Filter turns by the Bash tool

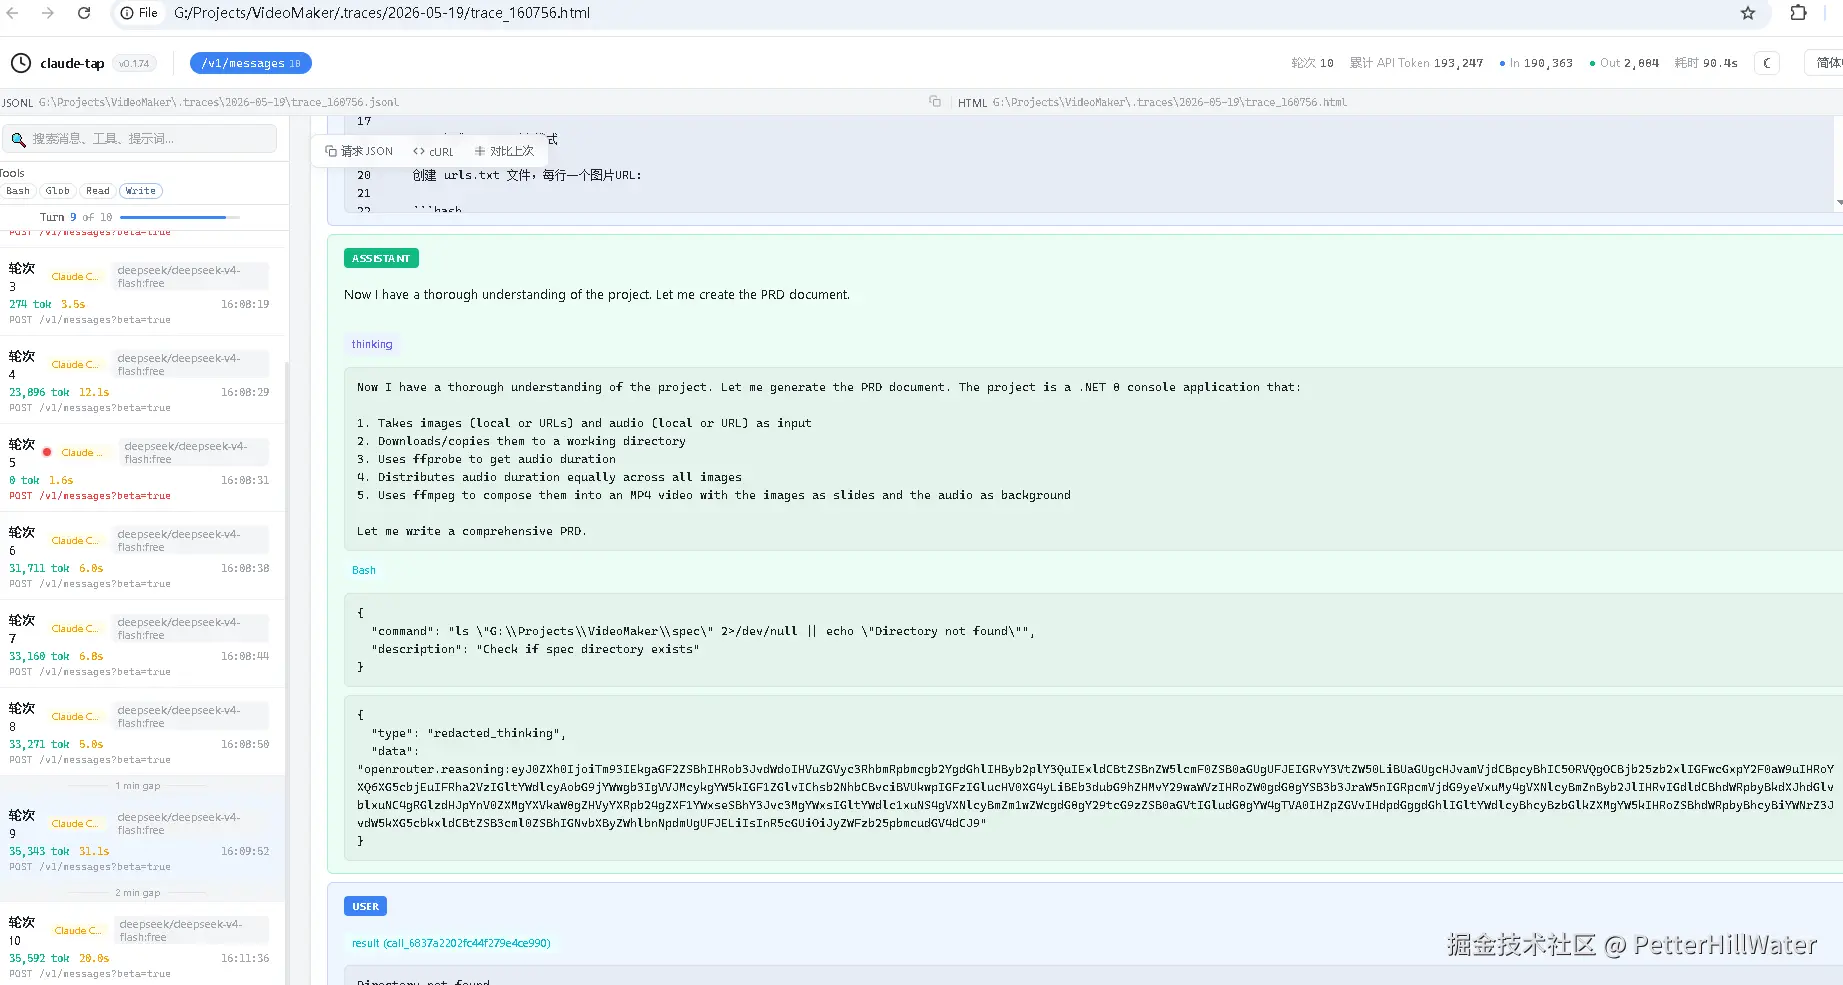18,191
